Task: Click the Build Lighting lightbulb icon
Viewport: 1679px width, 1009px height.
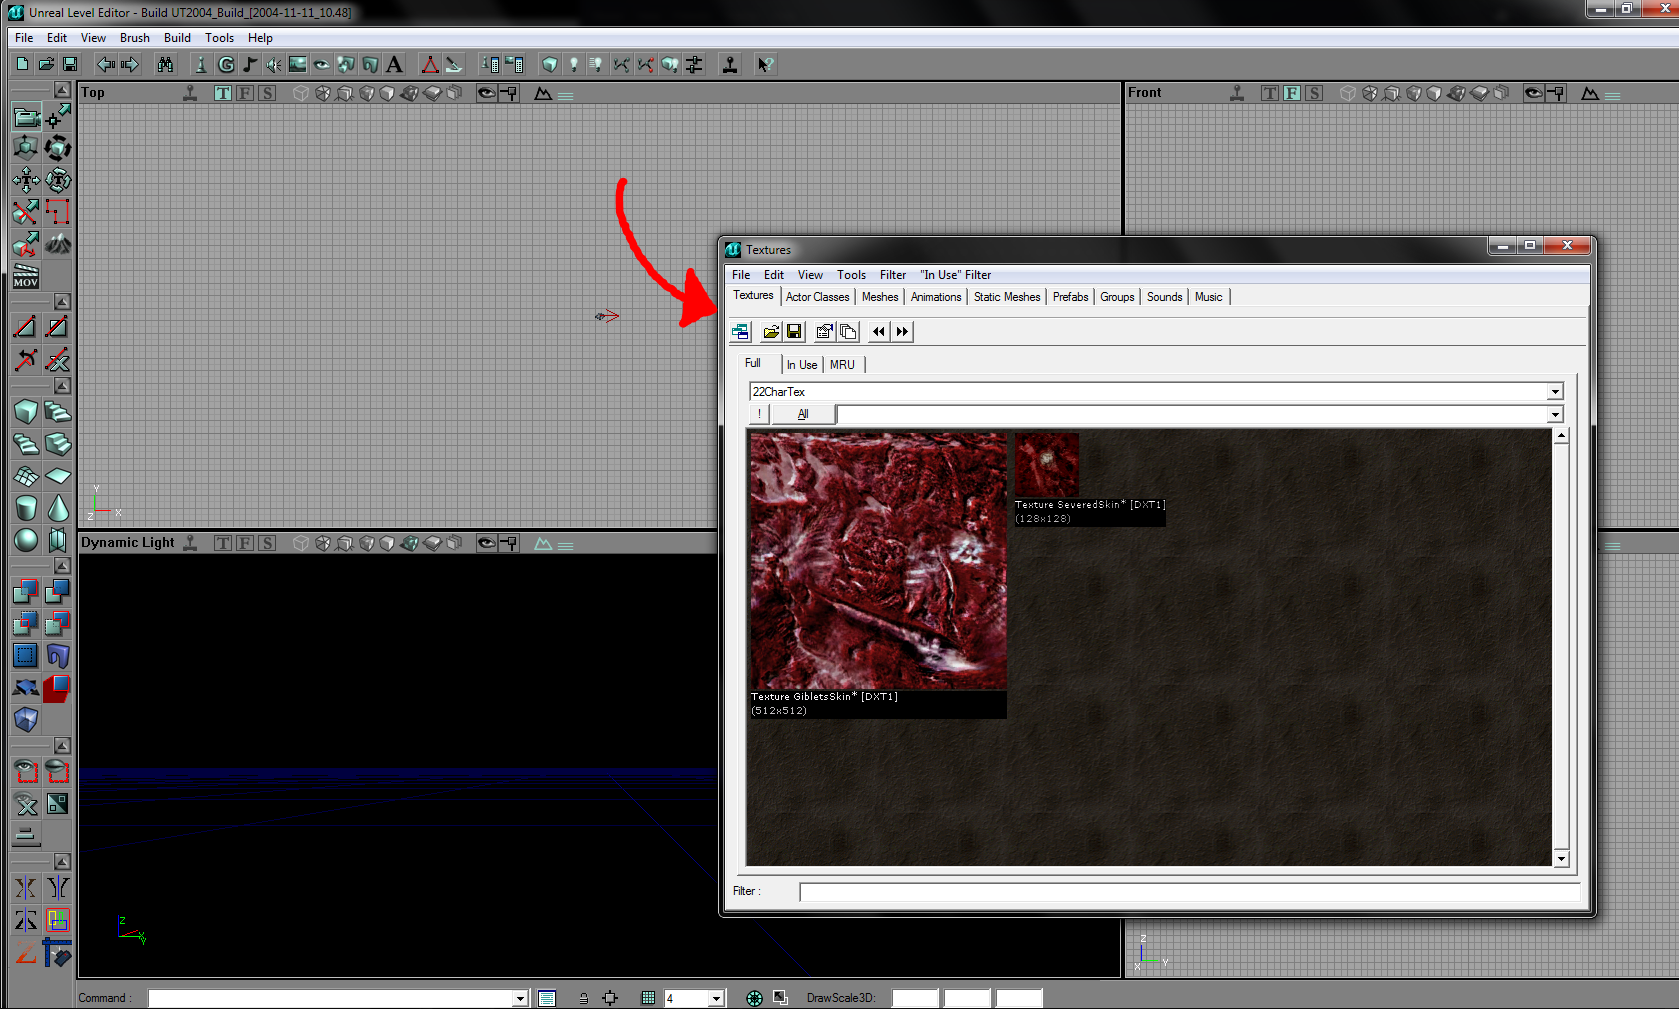Action: pyautogui.click(x=574, y=64)
